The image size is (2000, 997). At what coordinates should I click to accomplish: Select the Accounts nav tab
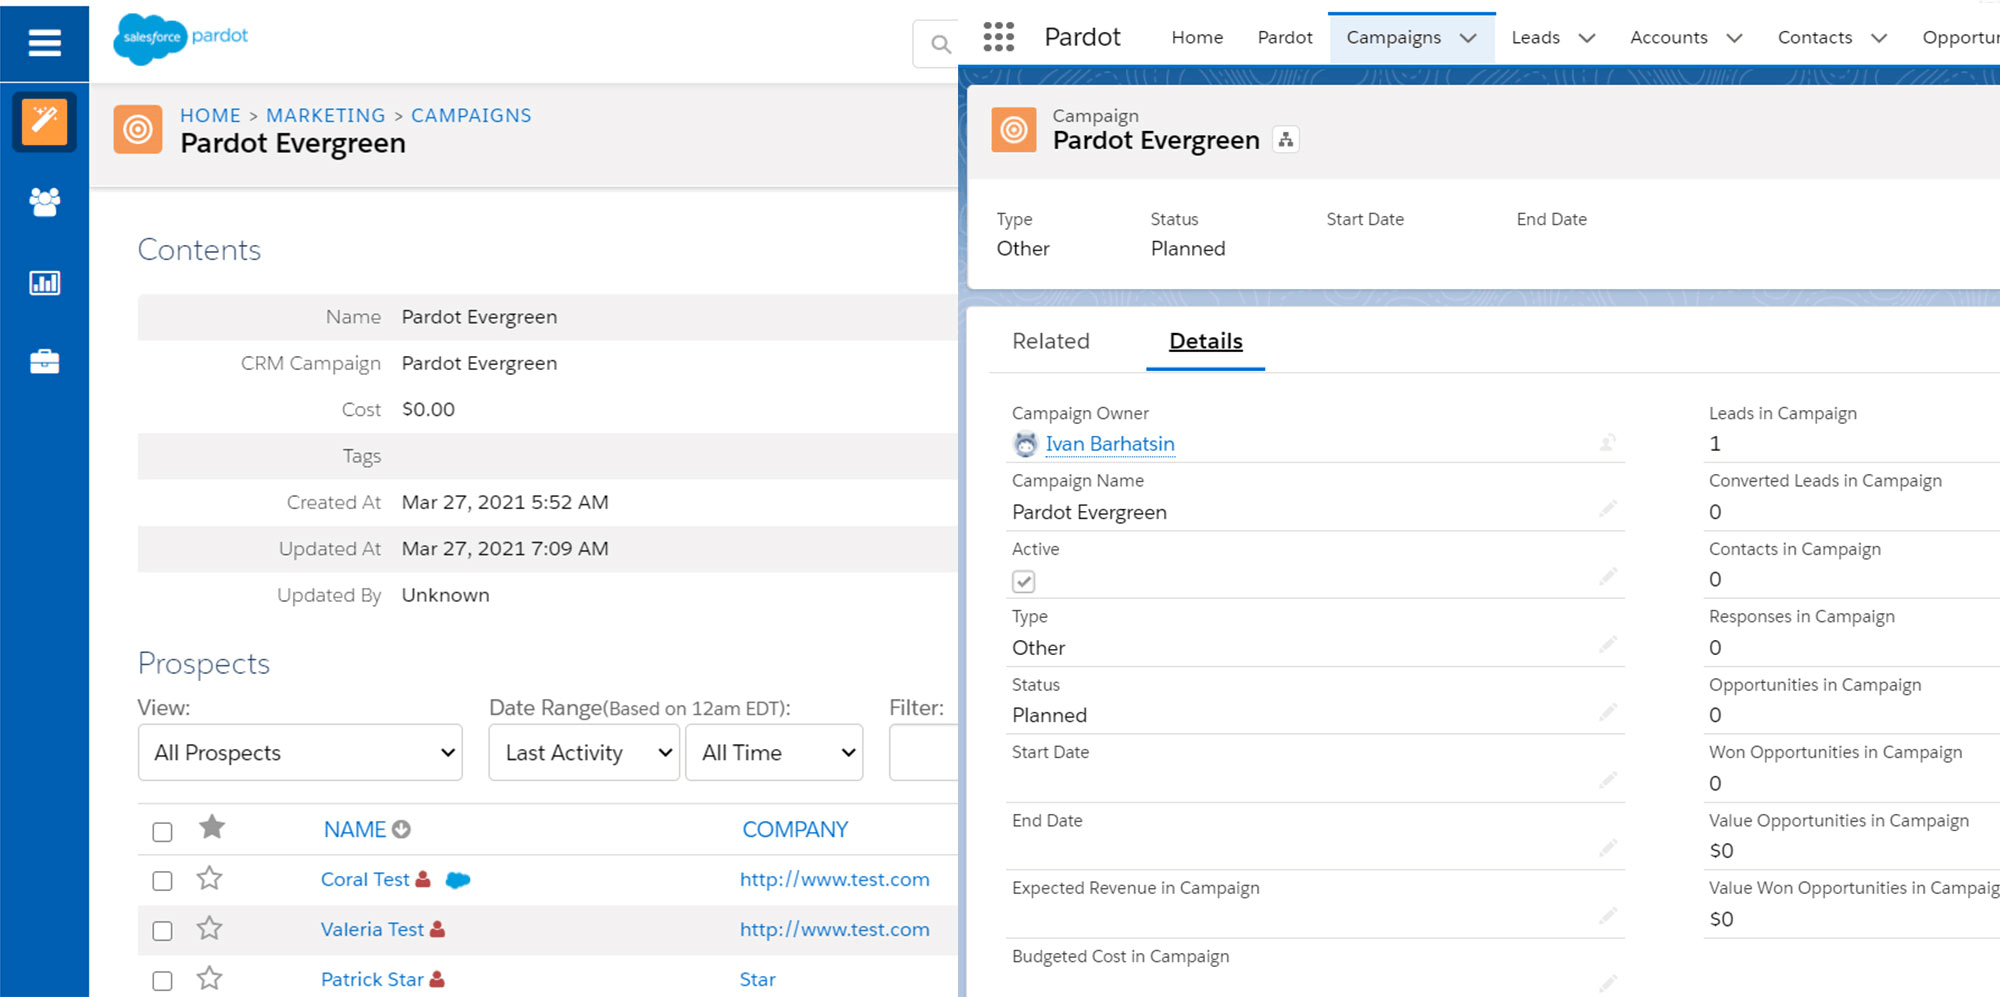click(1668, 37)
